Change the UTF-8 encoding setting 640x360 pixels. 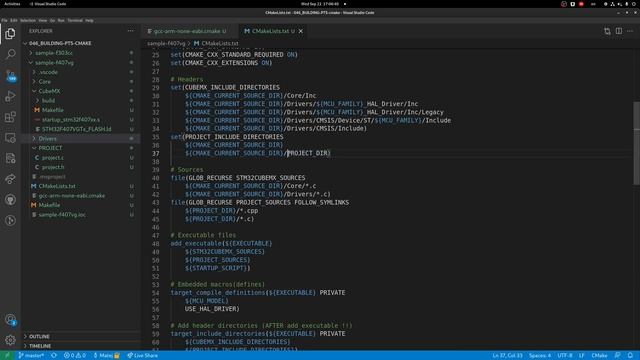(x=565, y=356)
